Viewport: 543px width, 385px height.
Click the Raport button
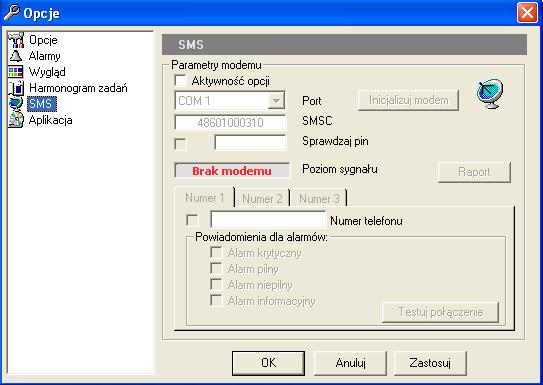tap(474, 172)
